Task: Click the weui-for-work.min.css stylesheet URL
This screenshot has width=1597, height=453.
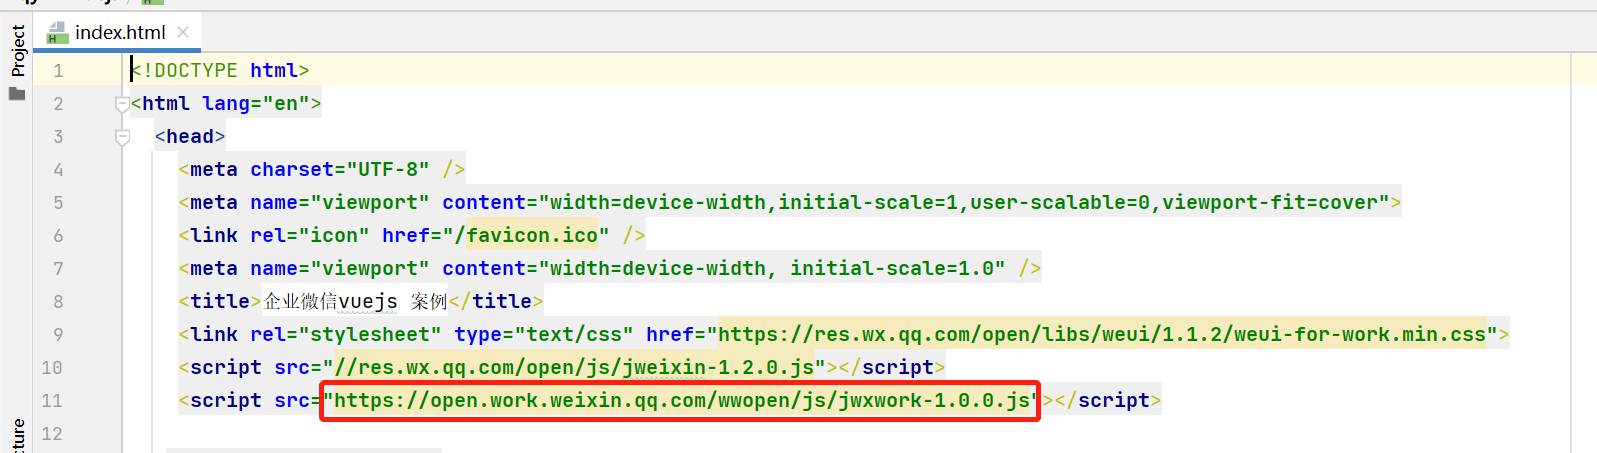Action: (1103, 335)
